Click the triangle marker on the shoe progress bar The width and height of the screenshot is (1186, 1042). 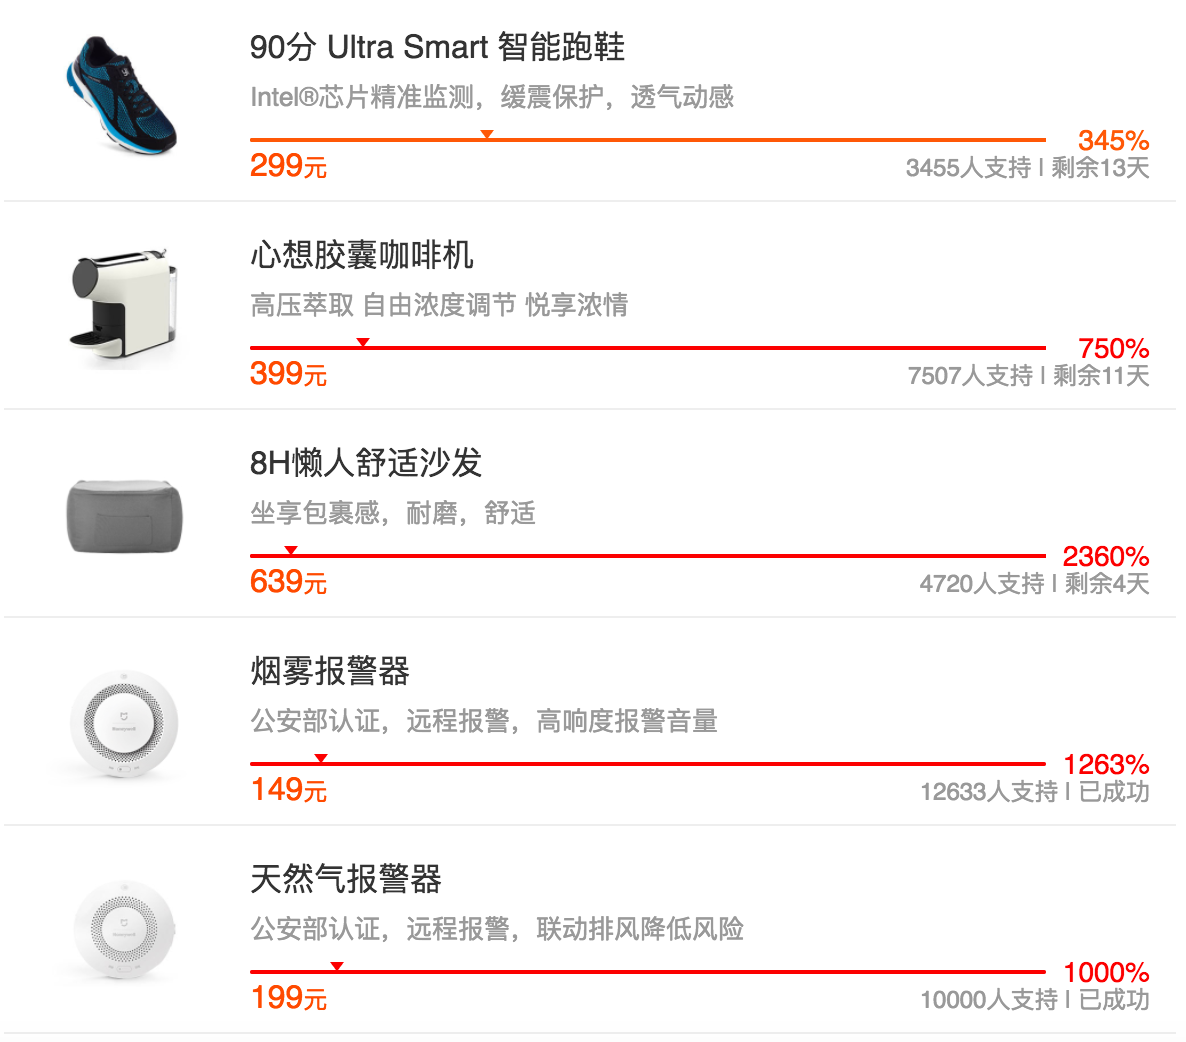click(487, 134)
